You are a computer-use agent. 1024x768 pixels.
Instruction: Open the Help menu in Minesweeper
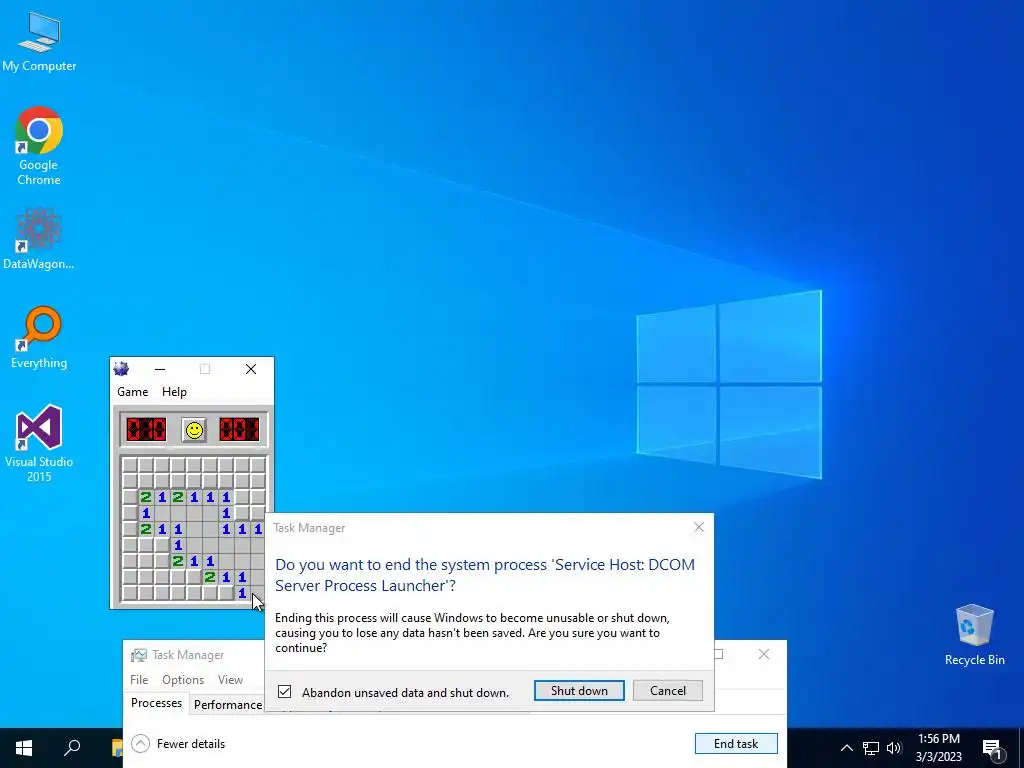click(174, 392)
